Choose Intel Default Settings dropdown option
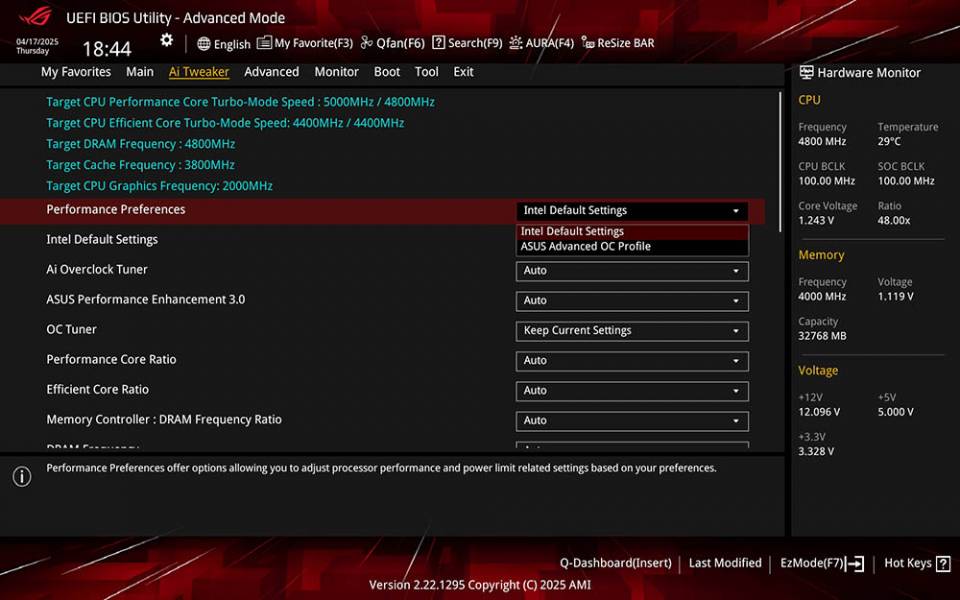This screenshot has height=600, width=960. (632, 231)
